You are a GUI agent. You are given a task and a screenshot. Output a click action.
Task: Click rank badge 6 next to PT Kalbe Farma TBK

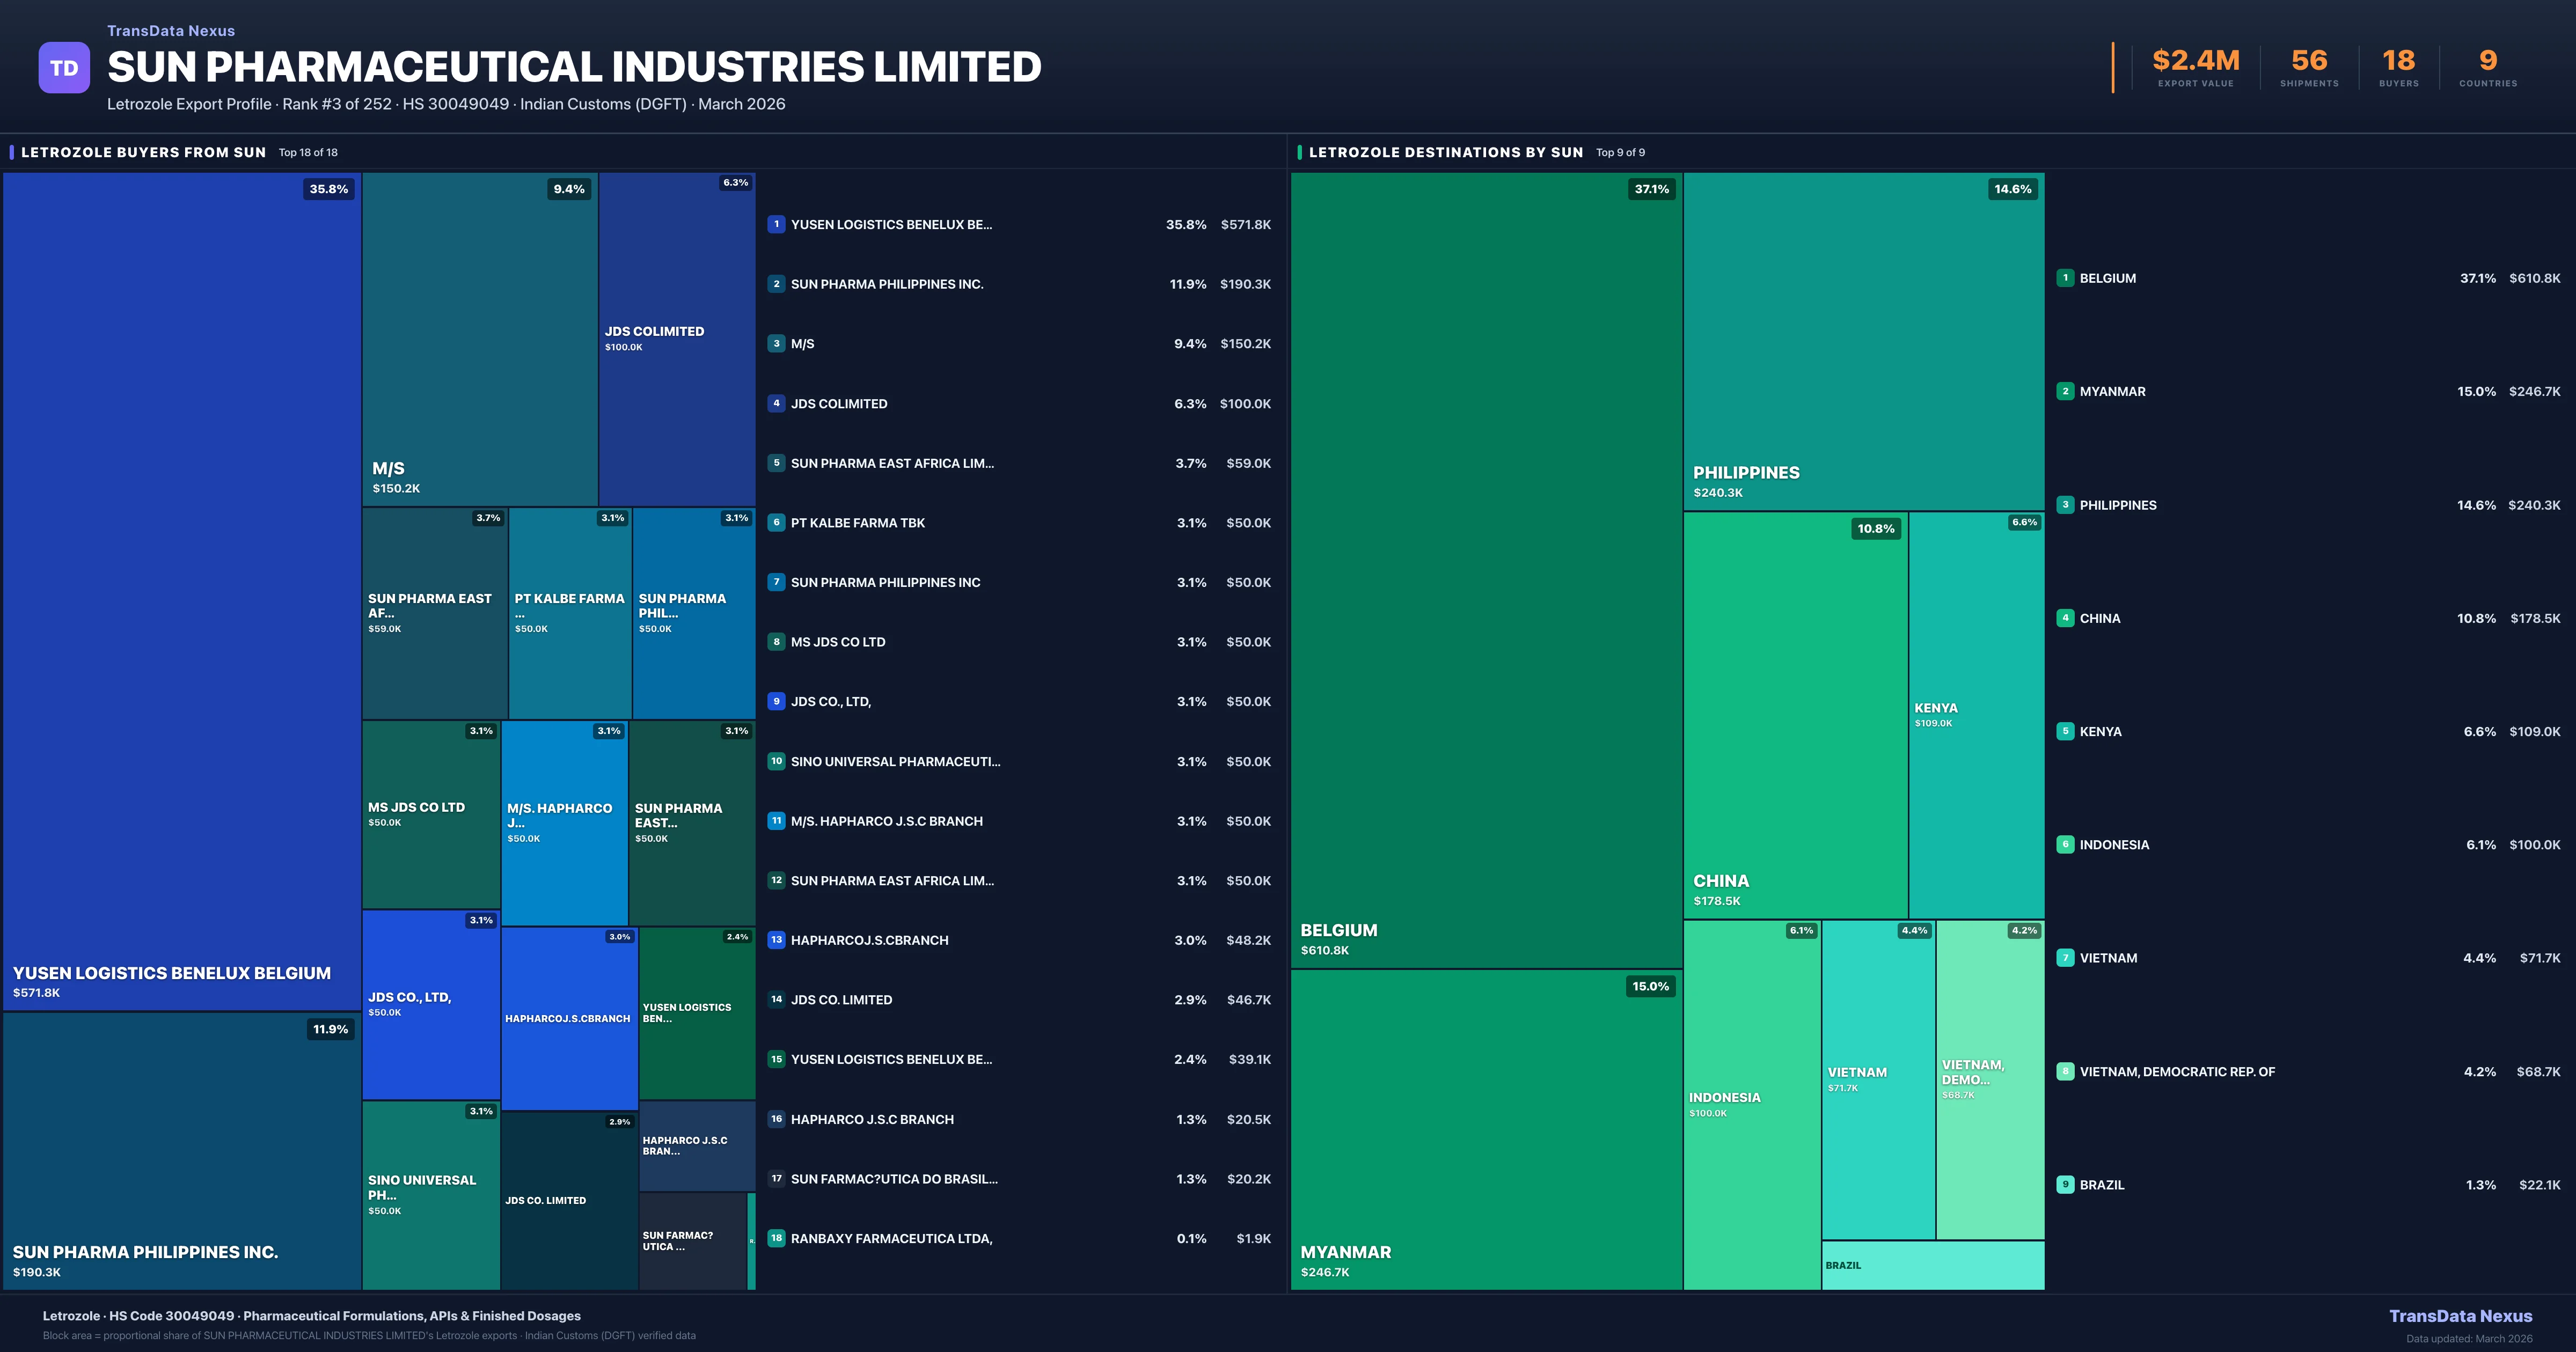click(777, 522)
